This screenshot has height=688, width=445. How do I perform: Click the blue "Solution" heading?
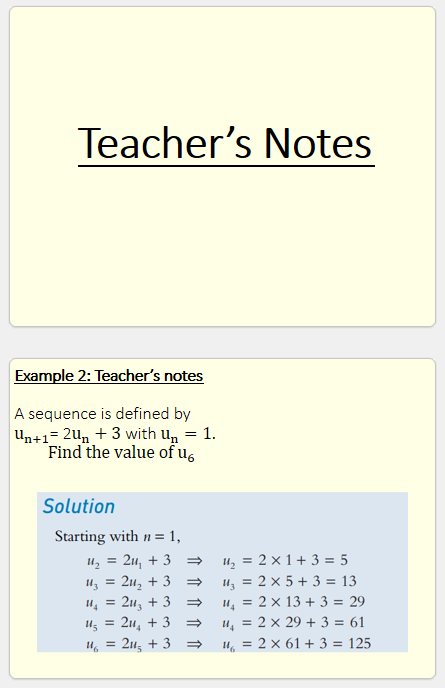click(79, 506)
